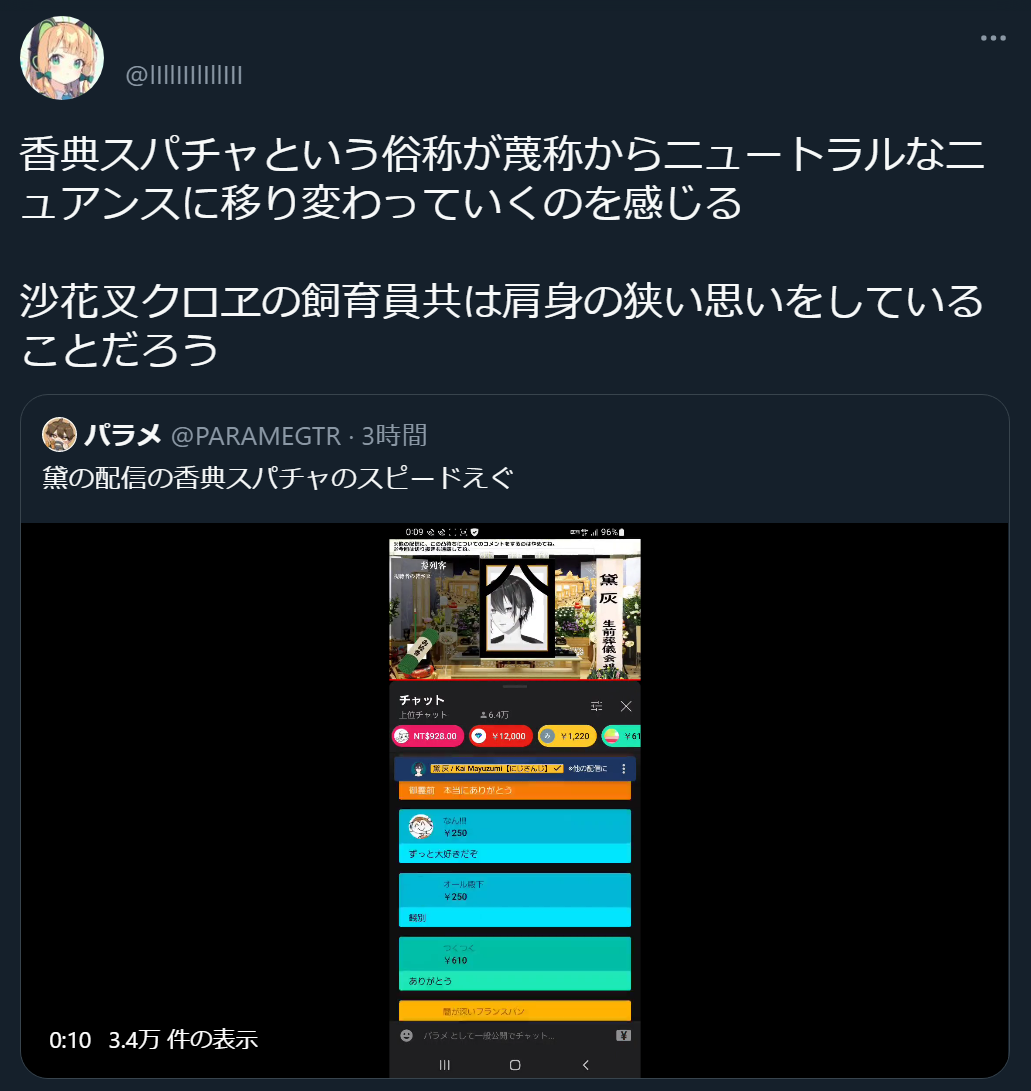Open the tweet author's avatar
The width and height of the screenshot is (1031, 1091).
tap(62, 58)
